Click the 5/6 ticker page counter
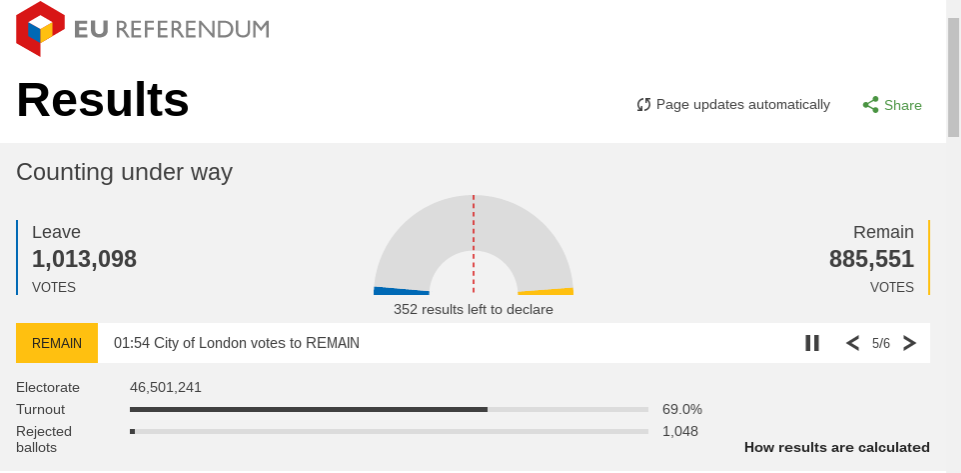The height and width of the screenshot is (473, 961). pos(881,343)
